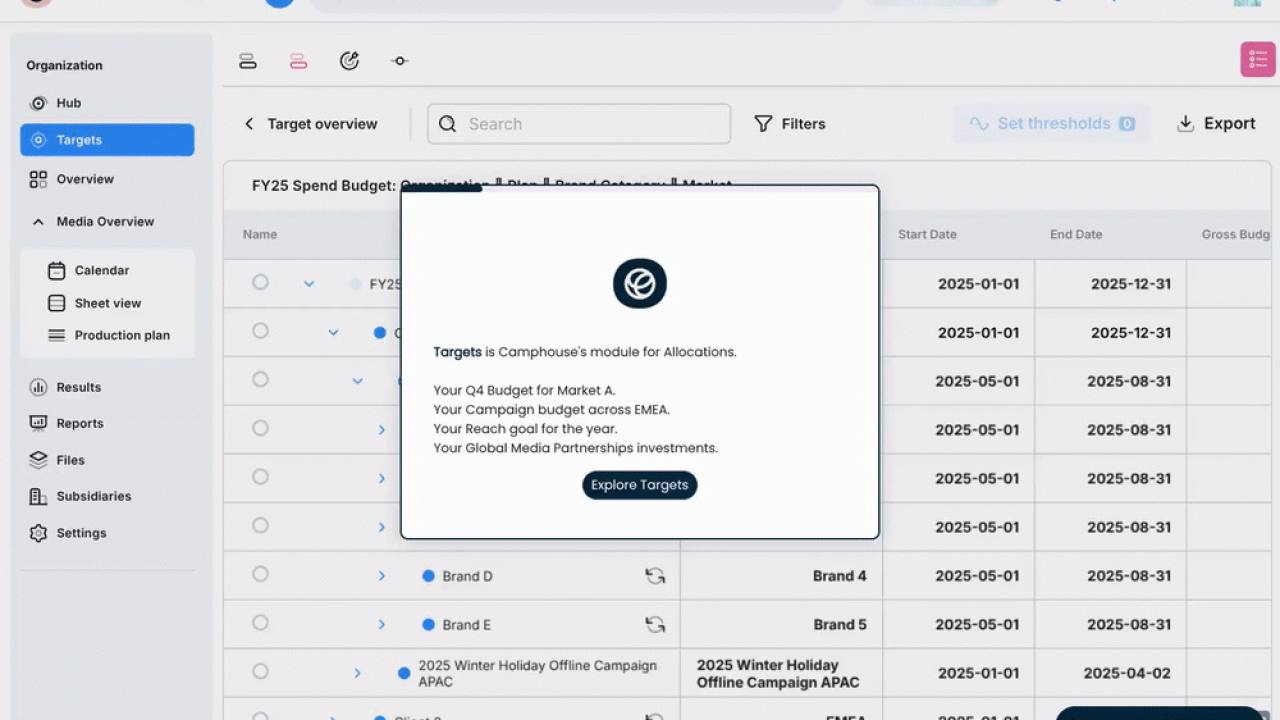Screen dimensions: 1280x720
Task: Click the sync icon on Brand E row
Action: tap(655, 625)
